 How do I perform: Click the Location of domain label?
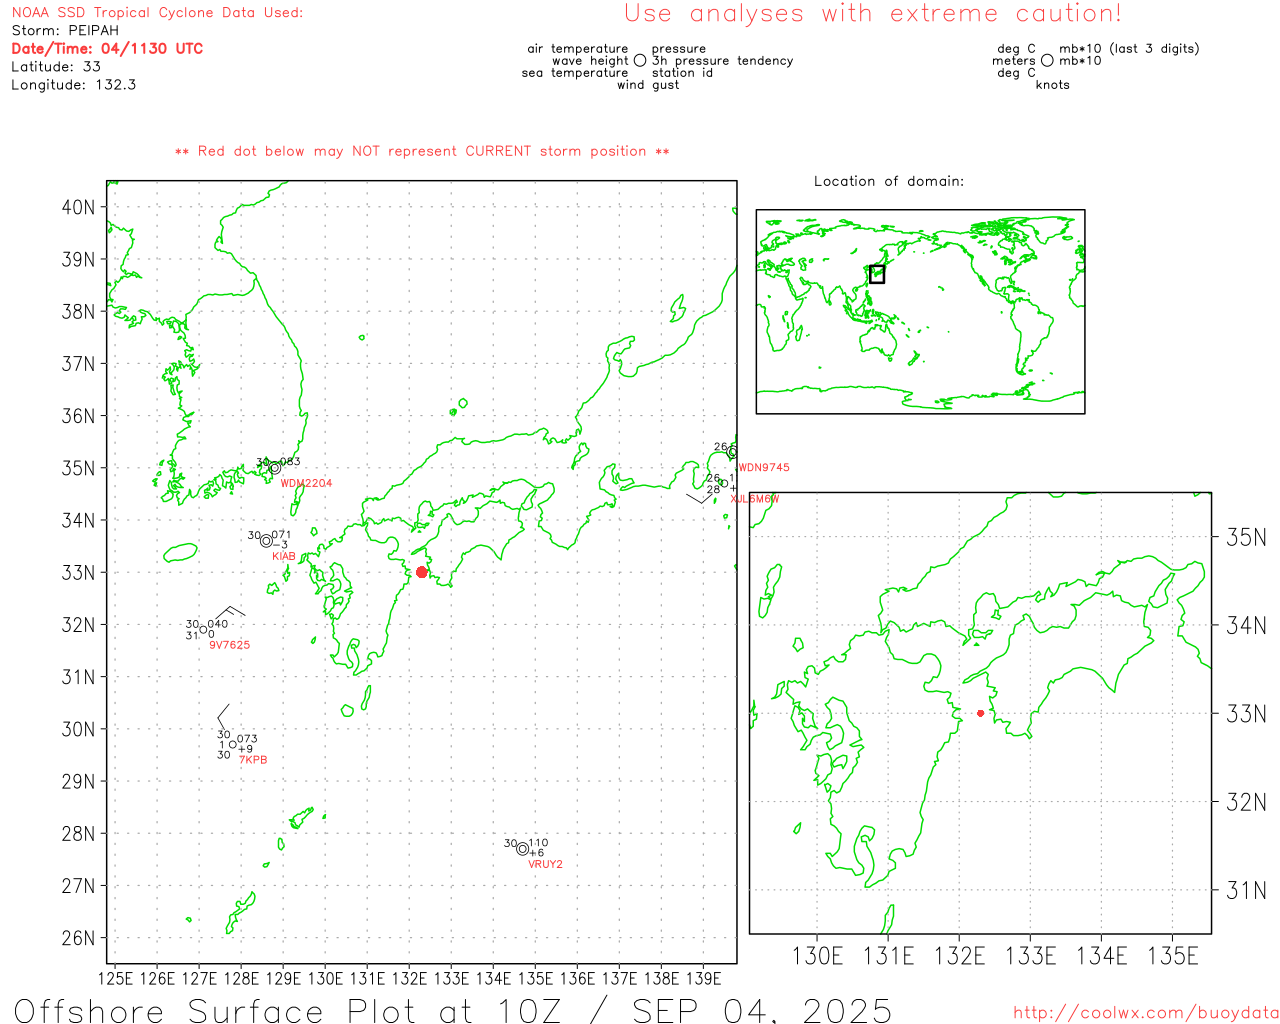[889, 182]
